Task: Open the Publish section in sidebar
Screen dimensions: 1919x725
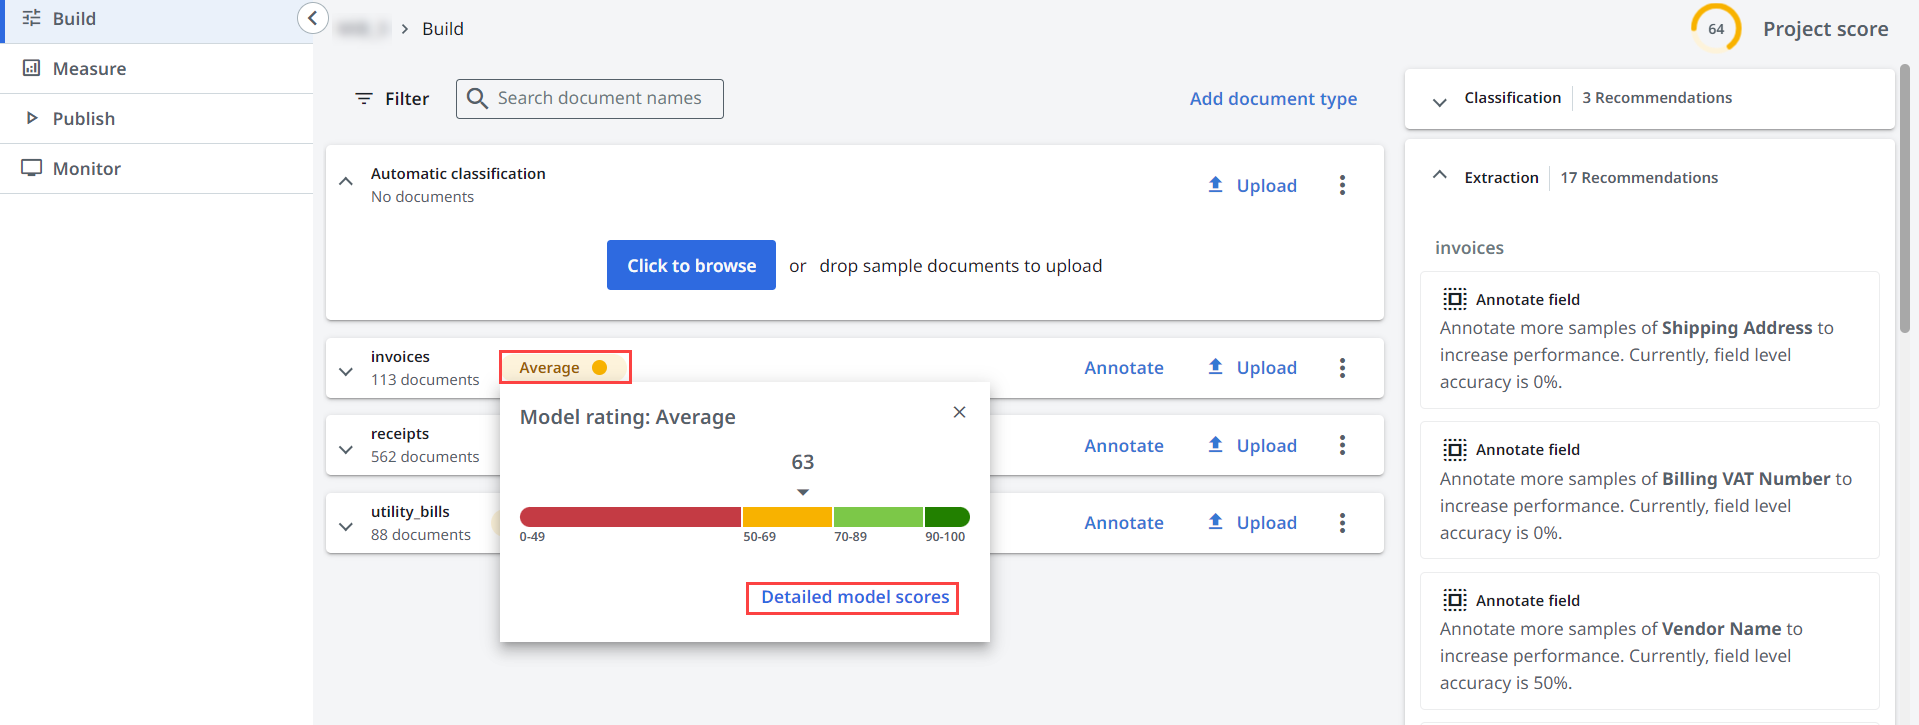Action: click(x=83, y=118)
